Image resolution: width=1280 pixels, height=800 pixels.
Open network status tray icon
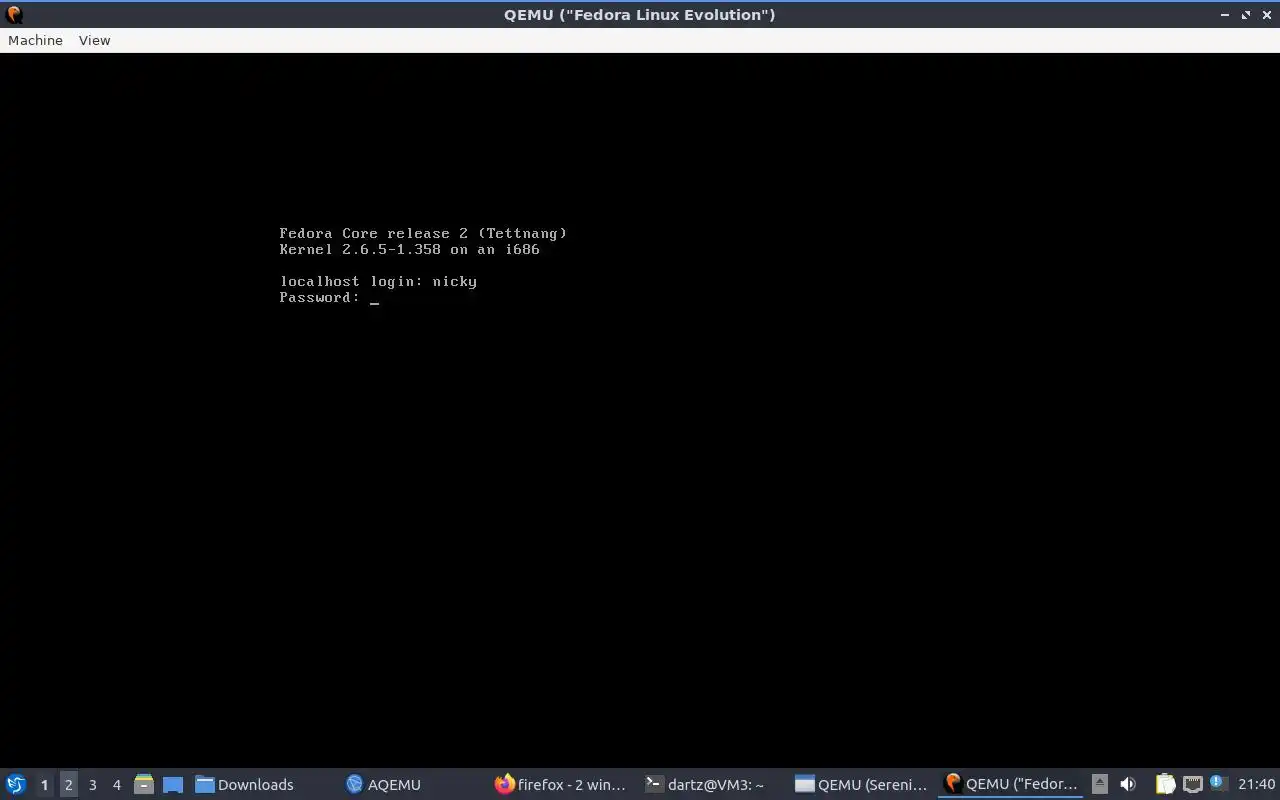[x=1192, y=784]
